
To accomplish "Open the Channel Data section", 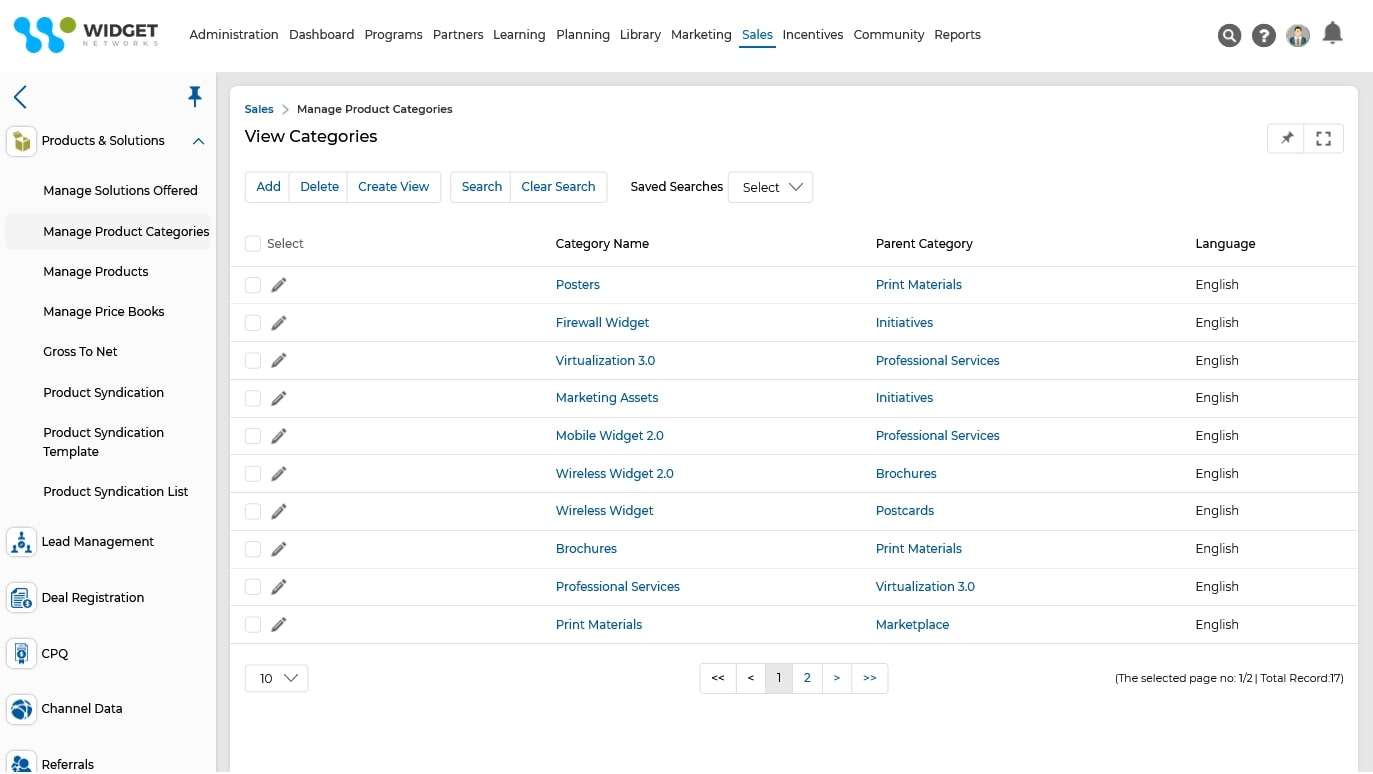I will tap(82, 708).
